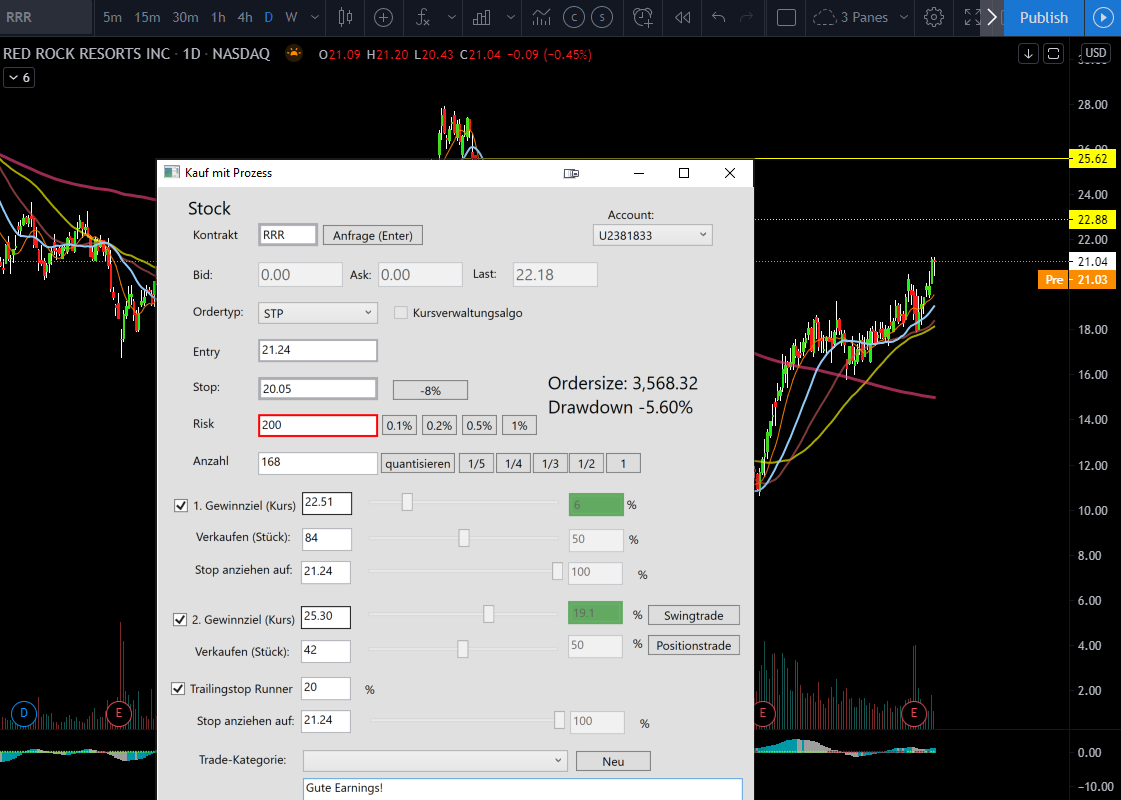Uncheck the 1. Gewinnziel checkbox
Image resolution: width=1121 pixels, height=800 pixels.
coord(181,505)
